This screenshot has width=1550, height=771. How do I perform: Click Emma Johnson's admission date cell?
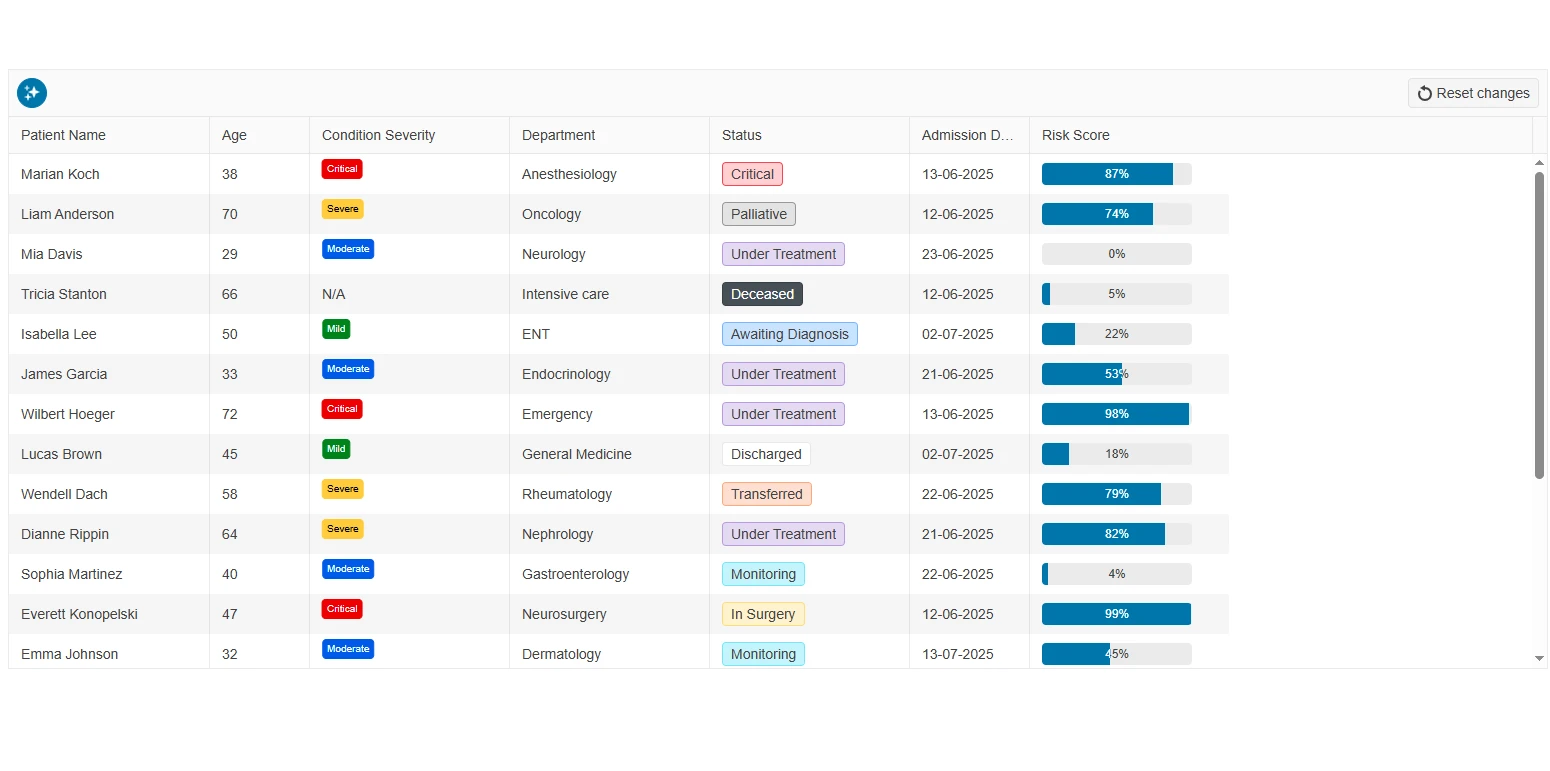click(x=957, y=654)
